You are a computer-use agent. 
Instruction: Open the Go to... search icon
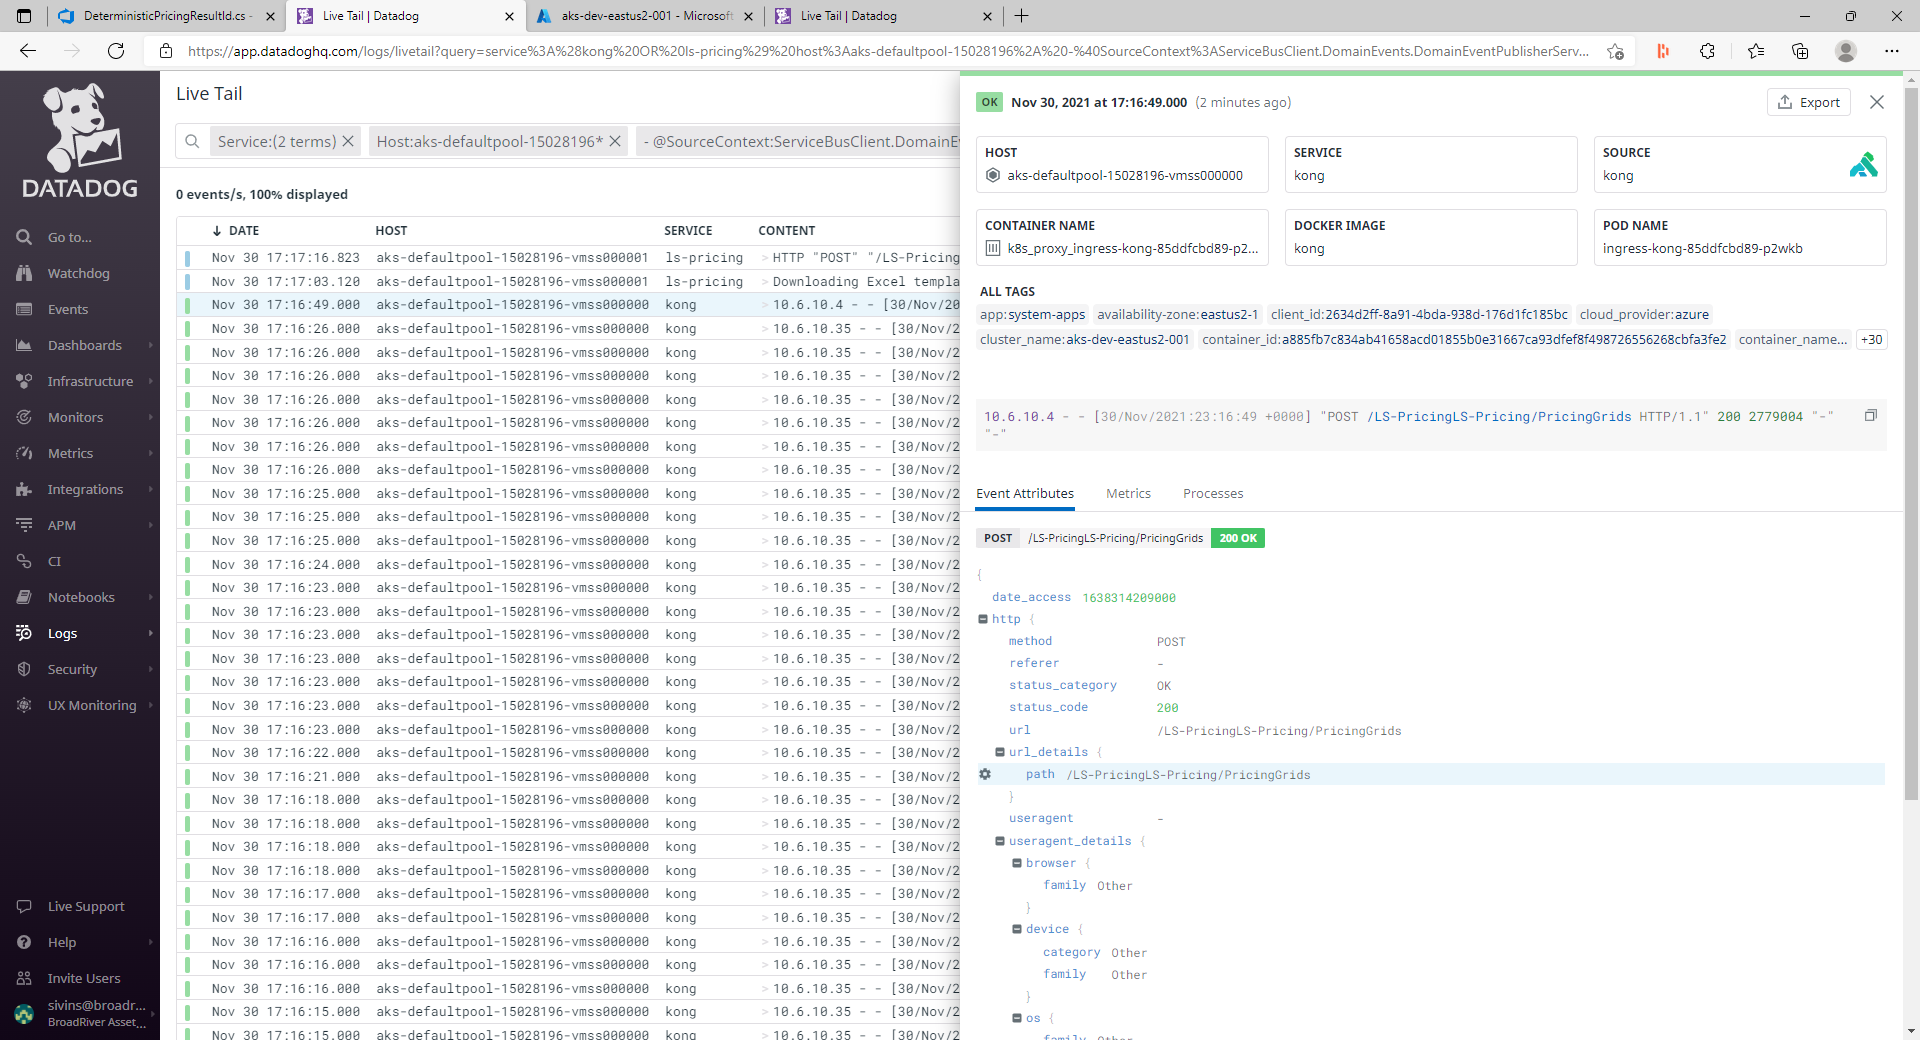(24, 237)
